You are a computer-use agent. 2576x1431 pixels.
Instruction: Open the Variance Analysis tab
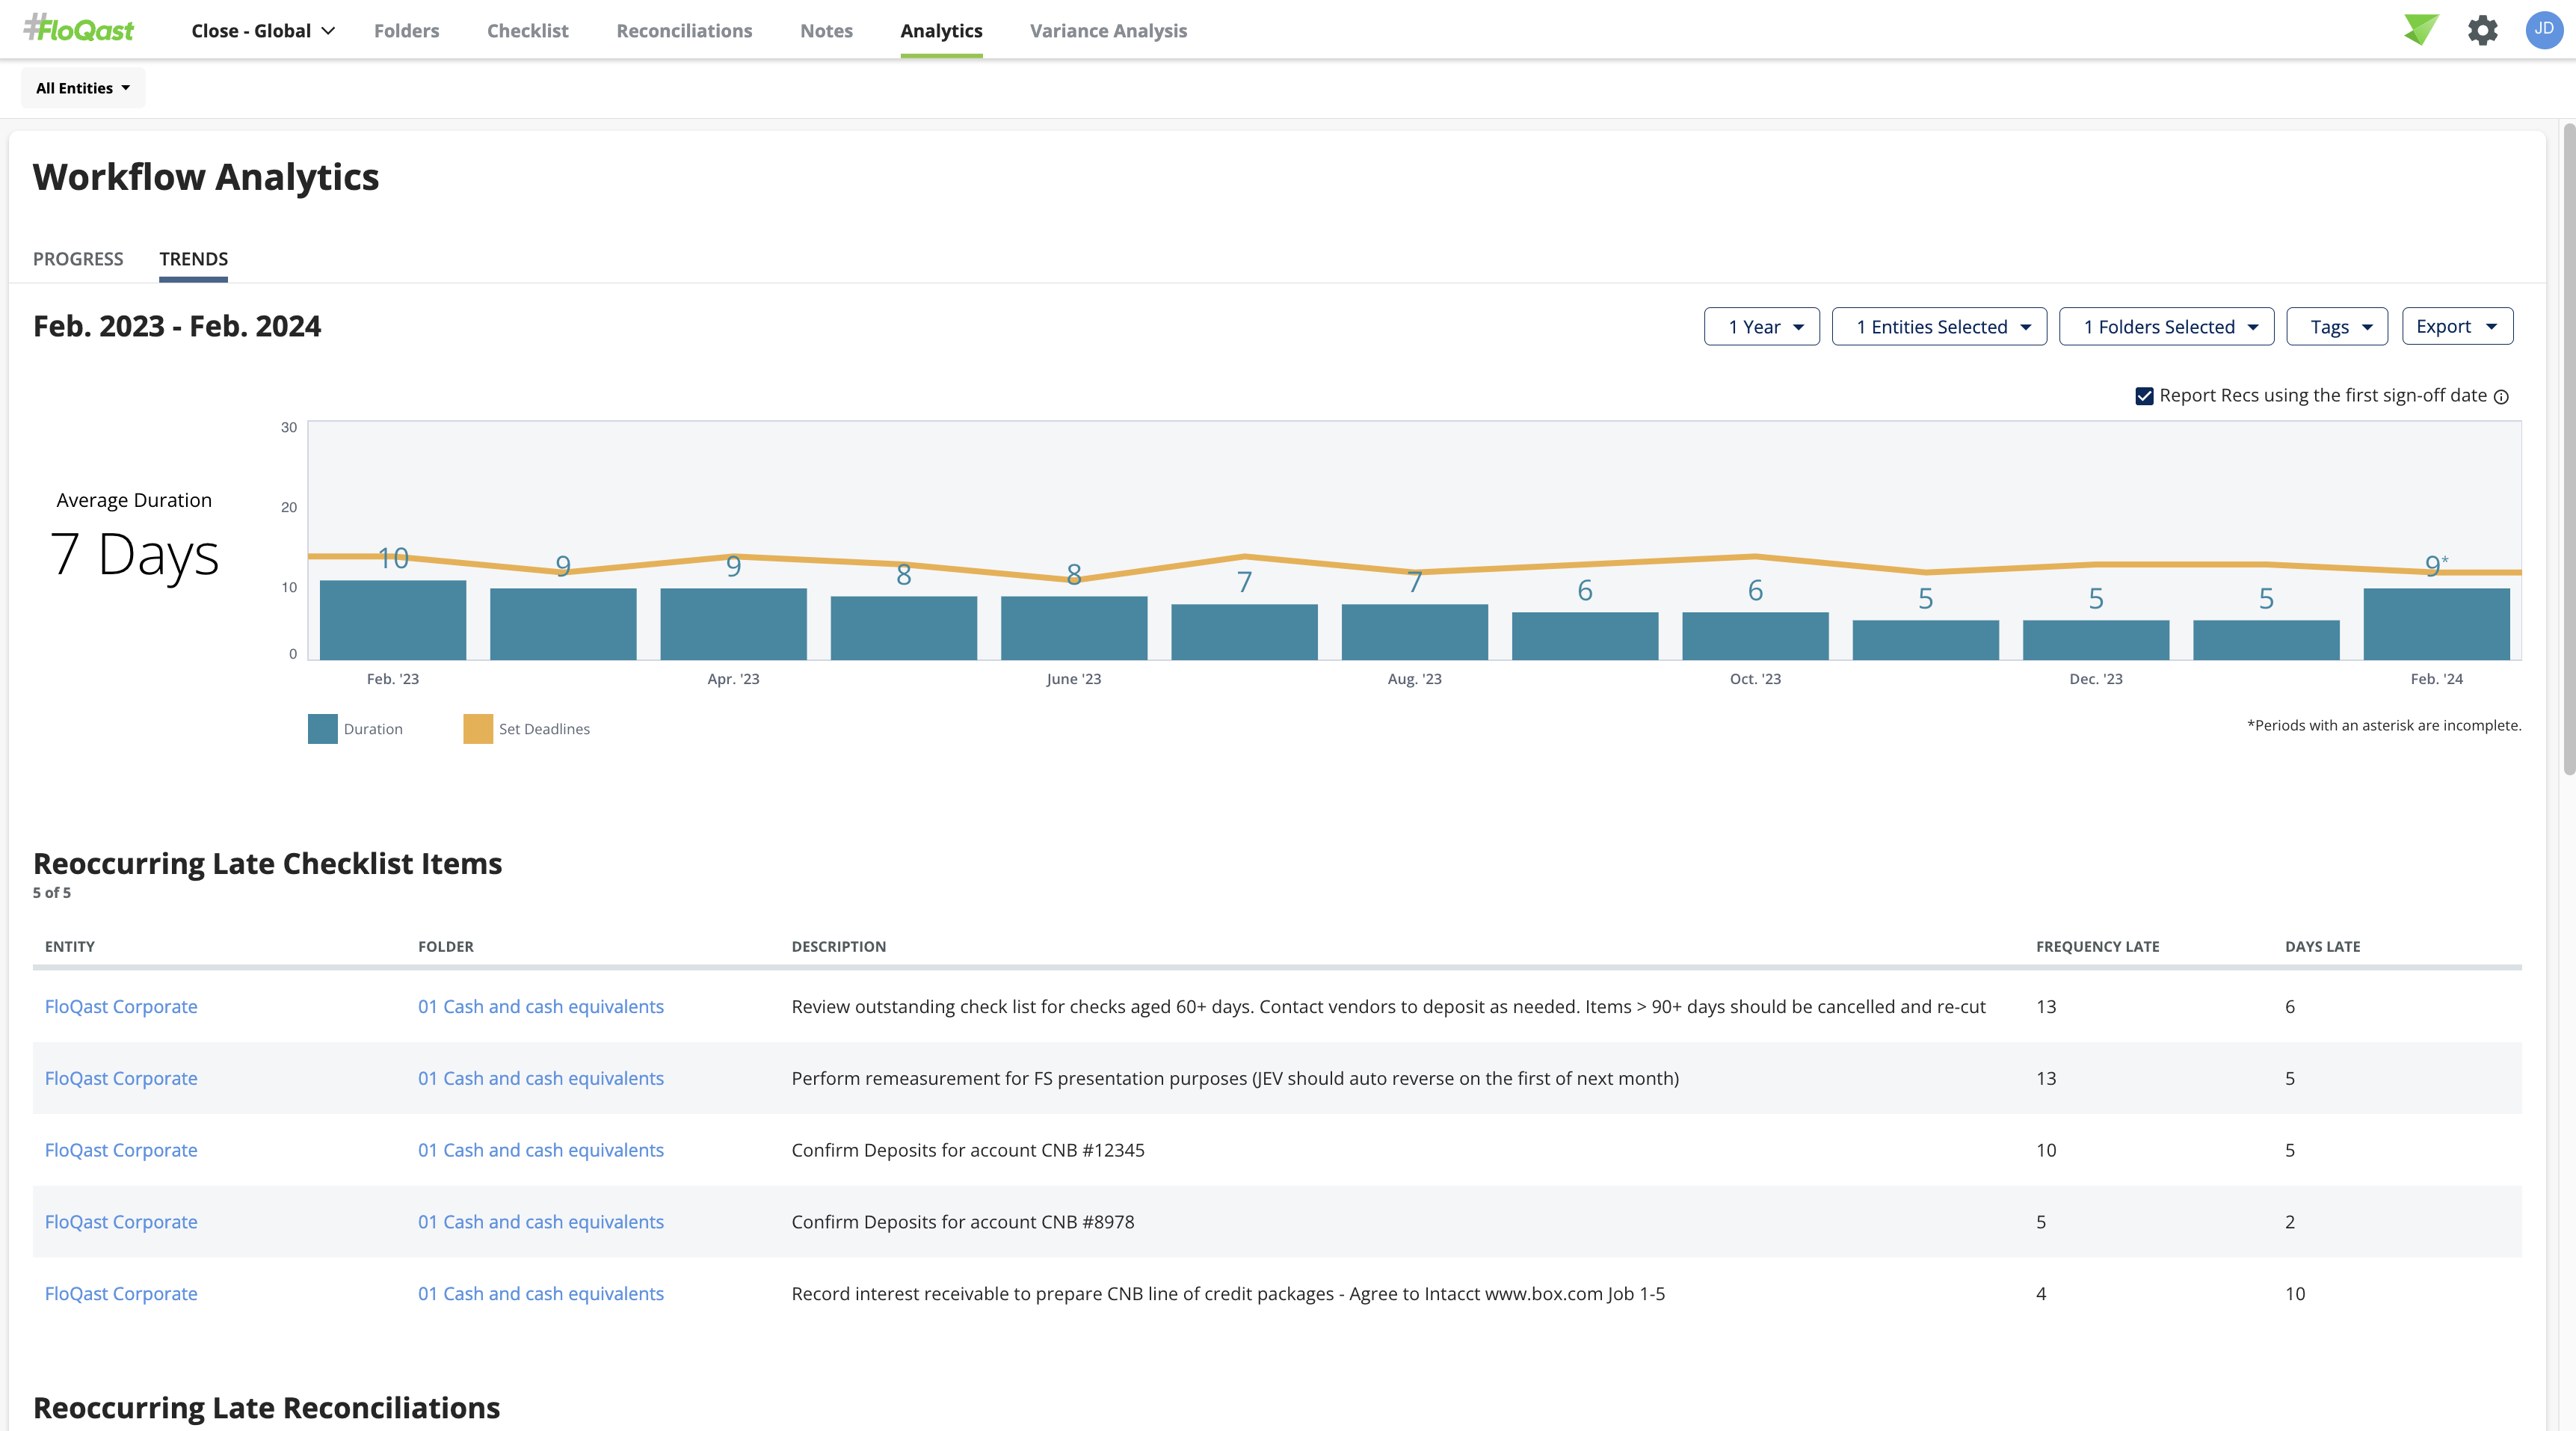coord(1108,31)
